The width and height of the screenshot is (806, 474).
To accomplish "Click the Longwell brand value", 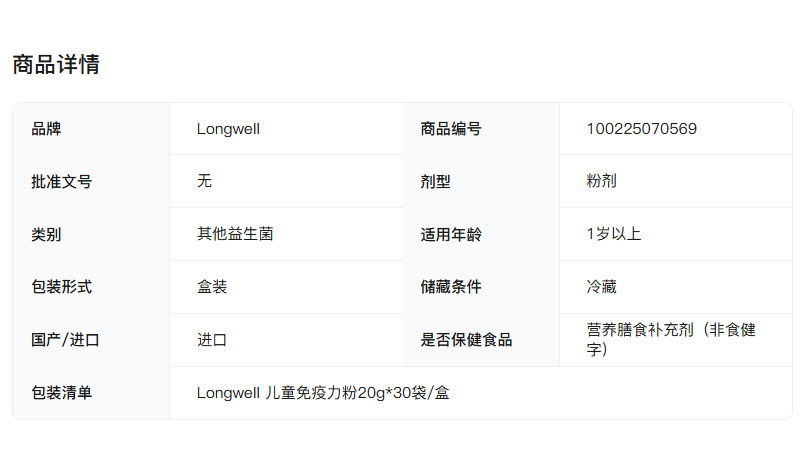I will coord(228,129).
